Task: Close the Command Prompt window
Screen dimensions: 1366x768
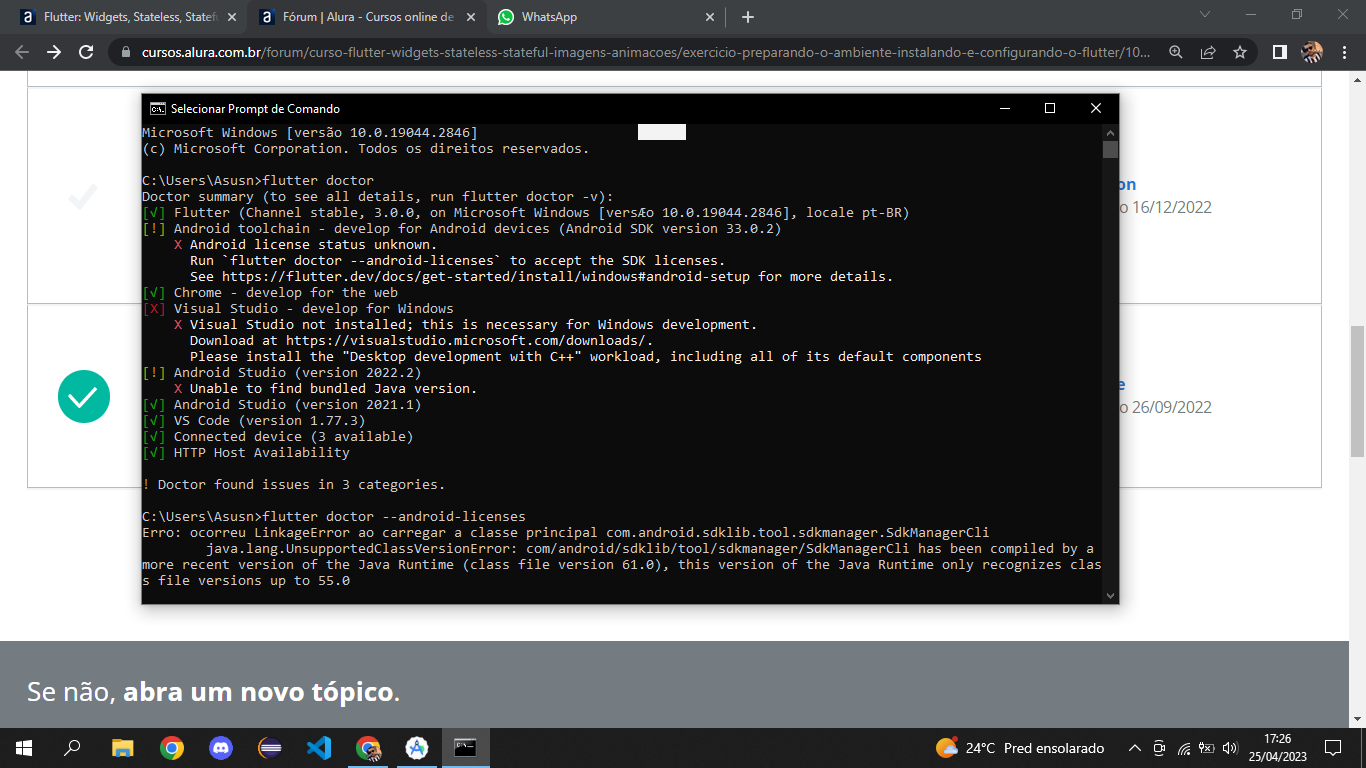Action: 1096,108
